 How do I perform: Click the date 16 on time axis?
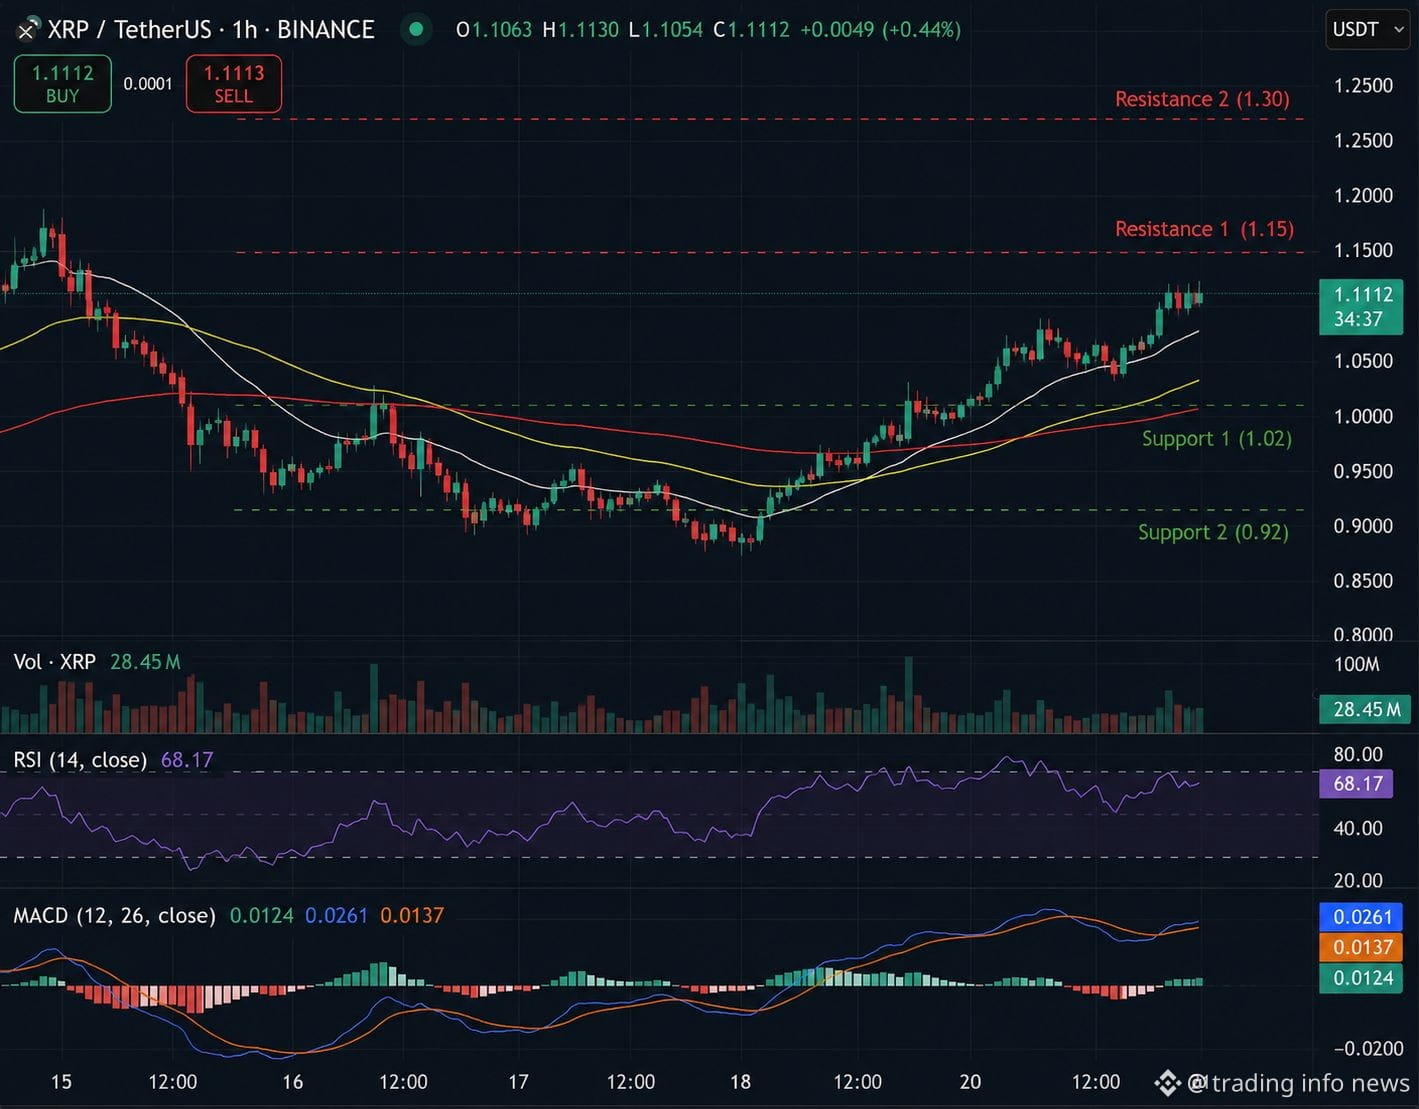coord(292,1082)
